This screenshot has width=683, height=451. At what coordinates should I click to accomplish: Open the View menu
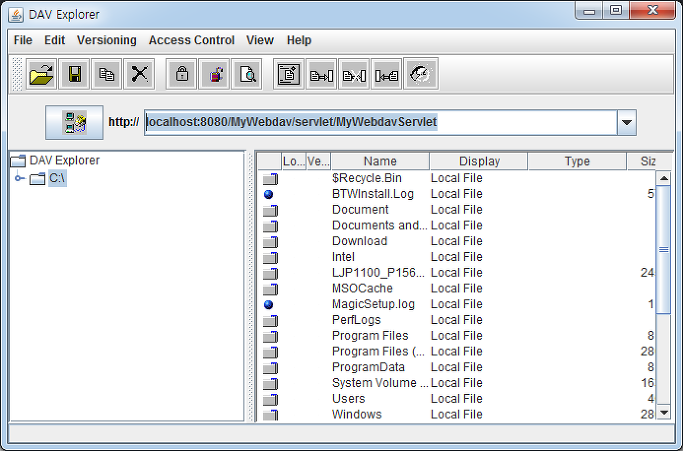click(260, 40)
